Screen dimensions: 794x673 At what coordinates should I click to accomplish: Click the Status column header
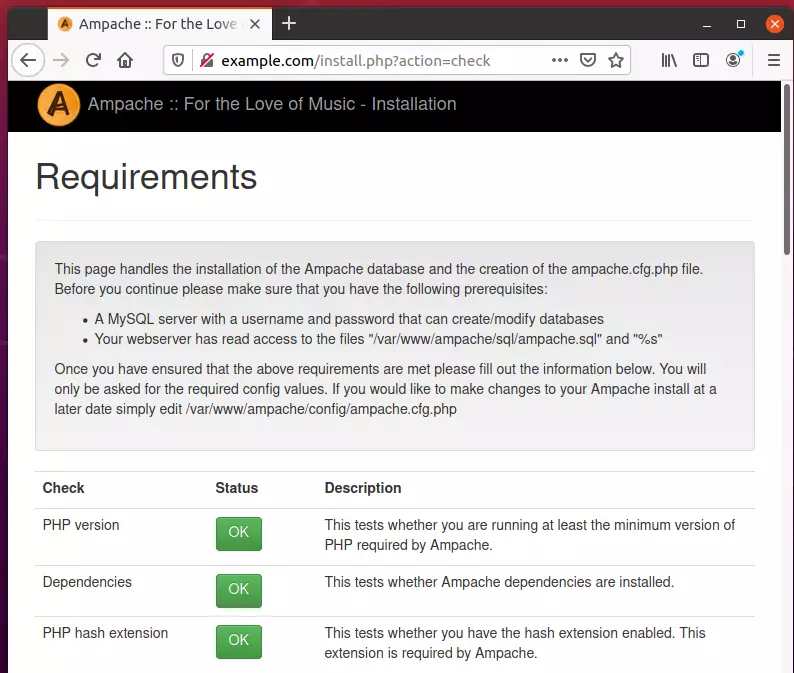236,488
